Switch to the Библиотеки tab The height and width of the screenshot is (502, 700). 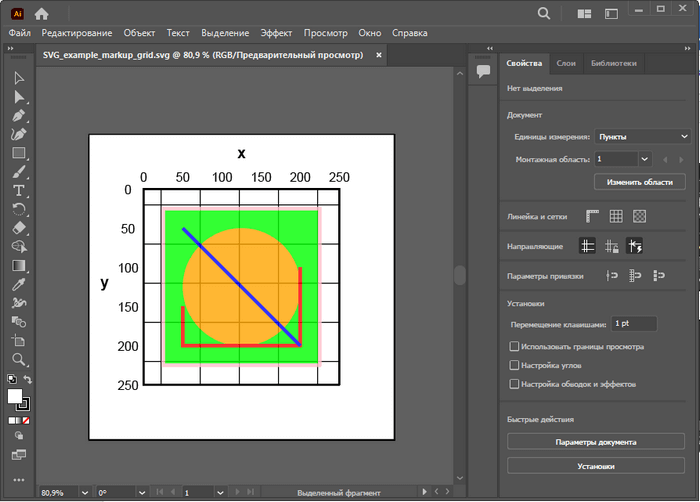pyautogui.click(x=614, y=63)
